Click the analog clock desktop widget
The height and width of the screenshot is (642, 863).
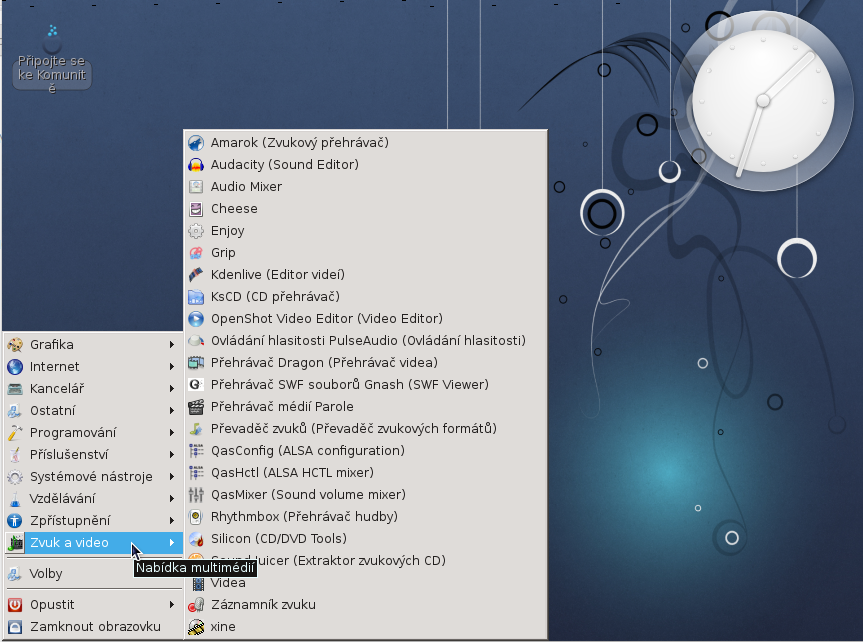point(763,101)
